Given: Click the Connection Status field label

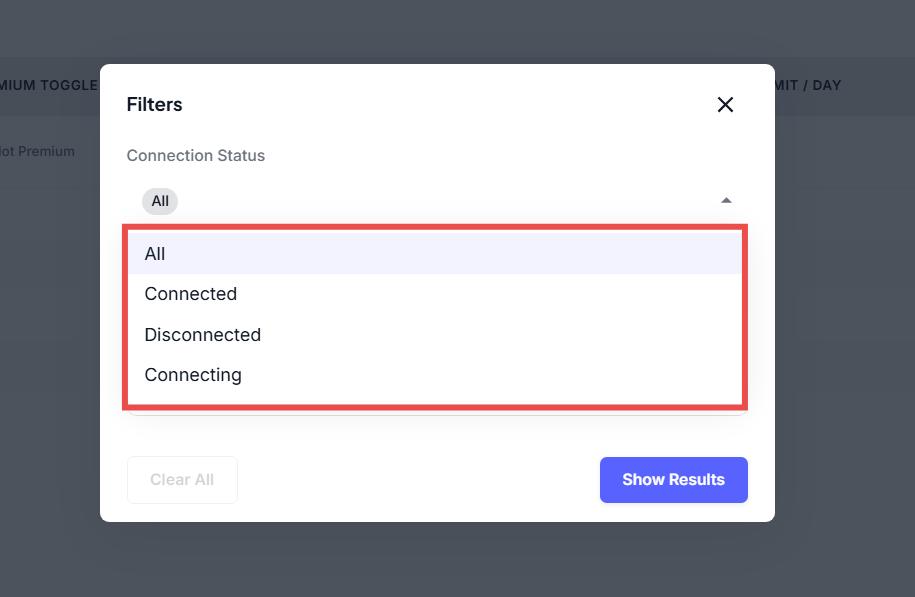Looking at the screenshot, I should (195, 156).
